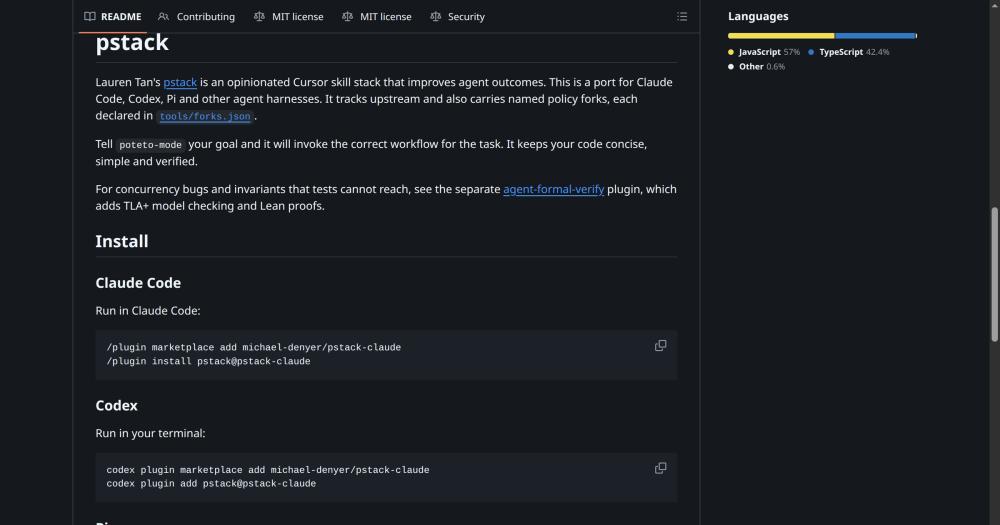Screen dimensions: 1000x525
Task: Open the README outline list icon
Action: pyautogui.click(x=682, y=17)
